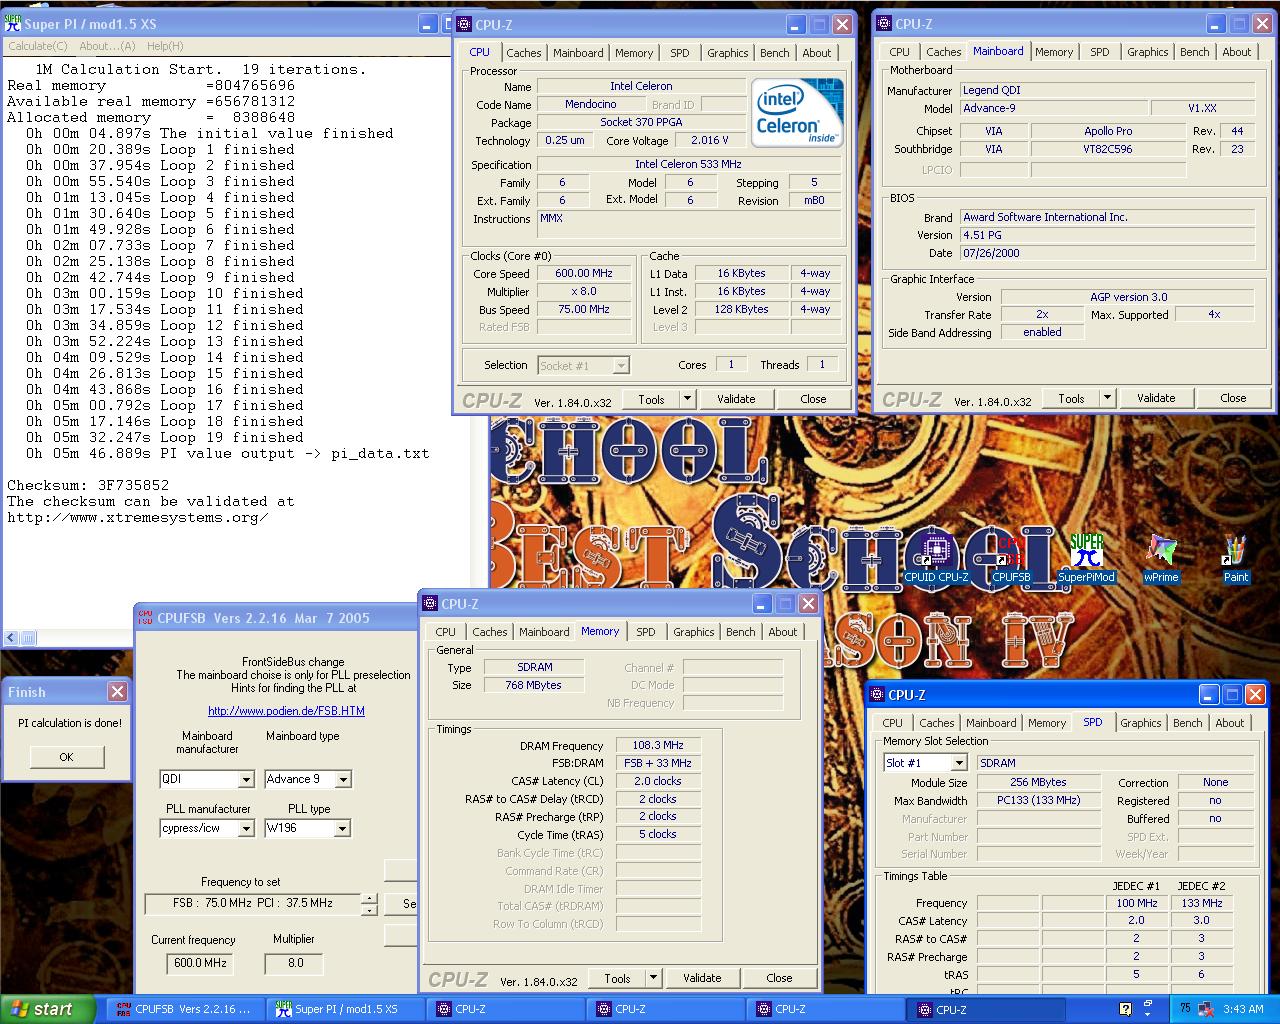The width and height of the screenshot is (1280, 1024).
Task: Click the DRAM Frequency 108.3 MHz value
Action: [x=658, y=746]
